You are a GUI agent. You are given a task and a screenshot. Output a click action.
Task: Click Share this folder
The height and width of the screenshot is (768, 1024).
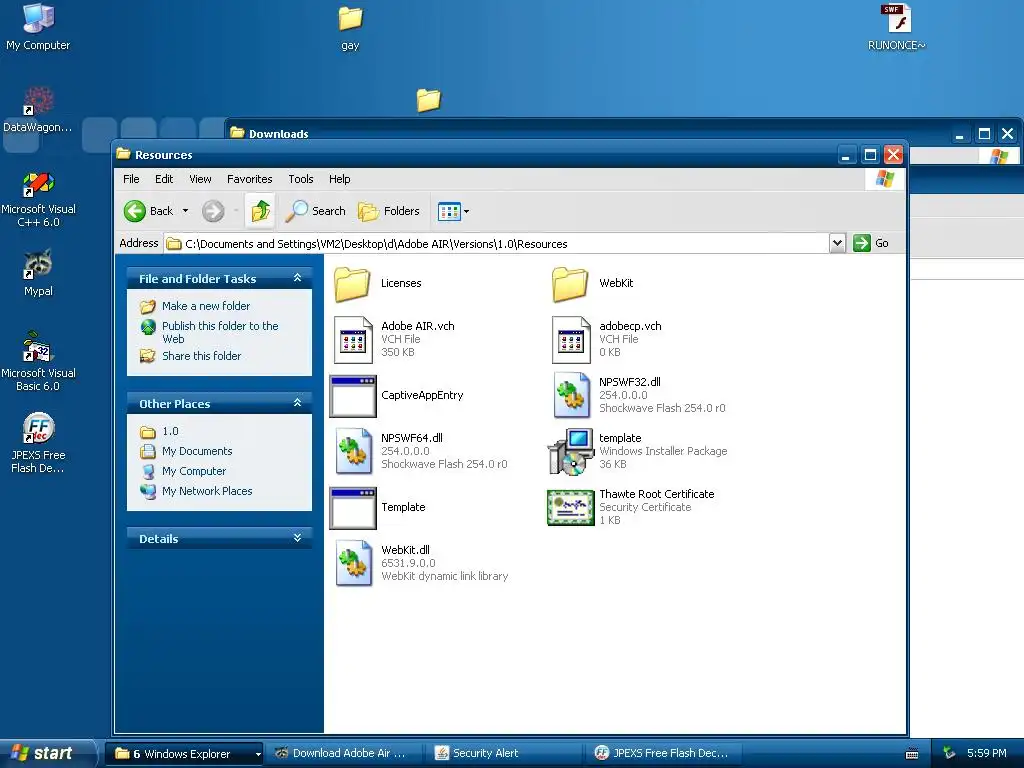[201, 356]
